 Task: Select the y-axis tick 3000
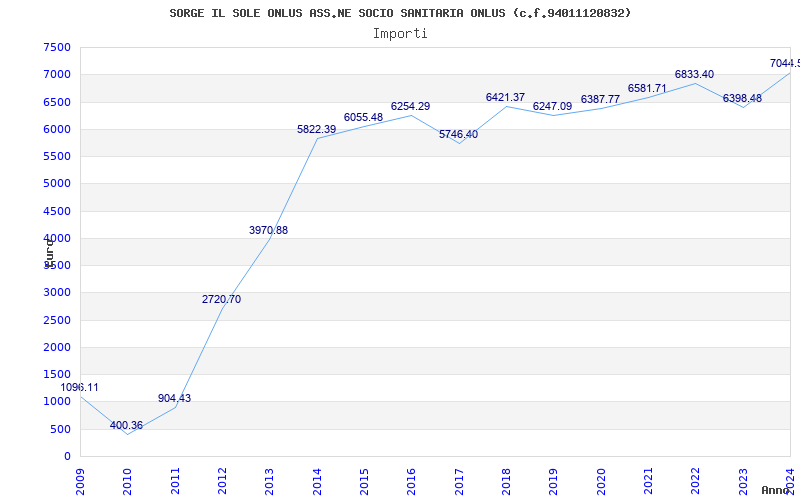(x=57, y=292)
